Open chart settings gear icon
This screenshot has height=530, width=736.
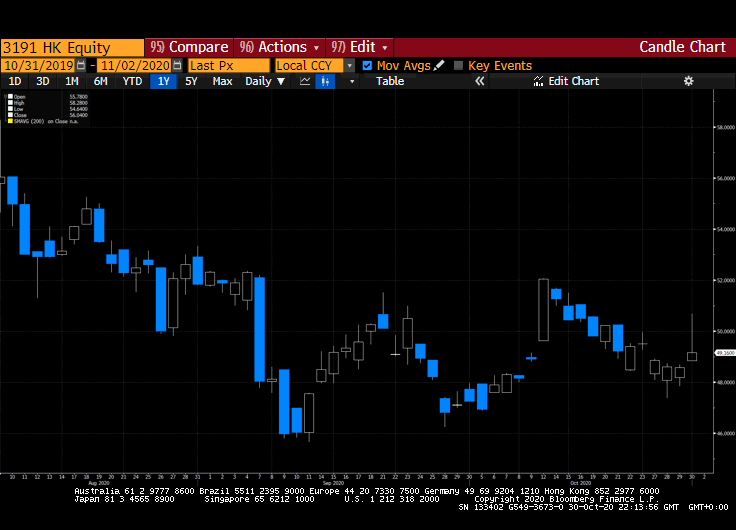coord(688,81)
